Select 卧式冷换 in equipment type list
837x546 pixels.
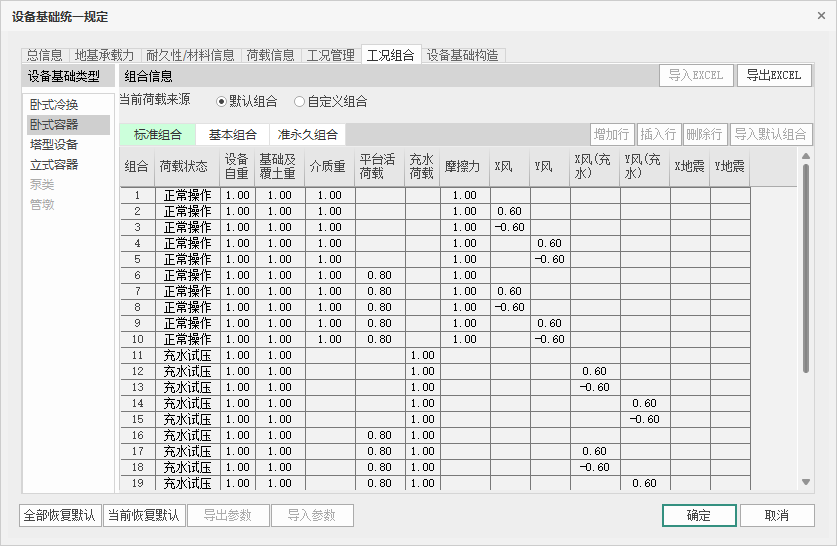54,105
